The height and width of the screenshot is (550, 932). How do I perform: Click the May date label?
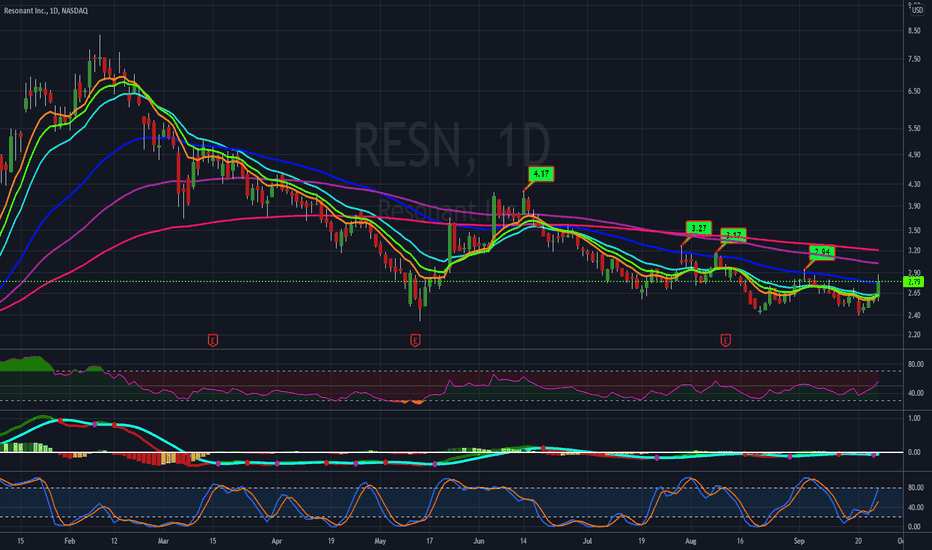coord(380,541)
